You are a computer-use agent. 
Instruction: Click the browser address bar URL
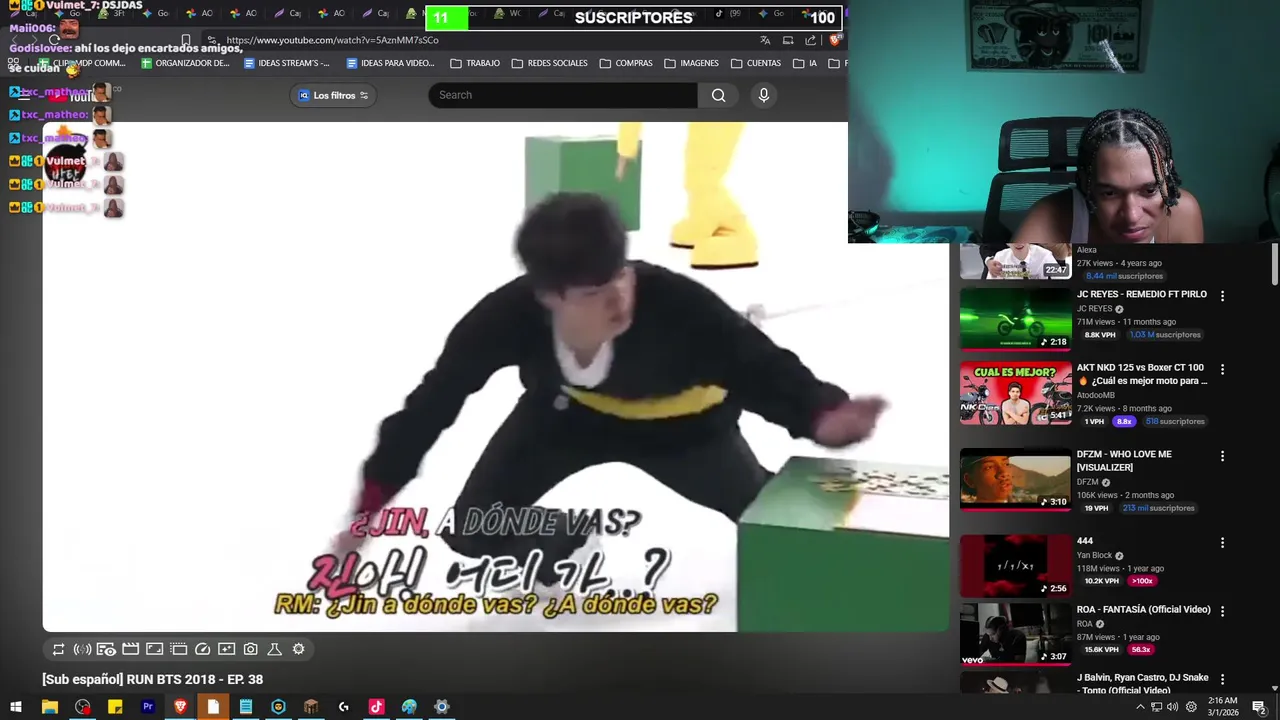click(332, 40)
